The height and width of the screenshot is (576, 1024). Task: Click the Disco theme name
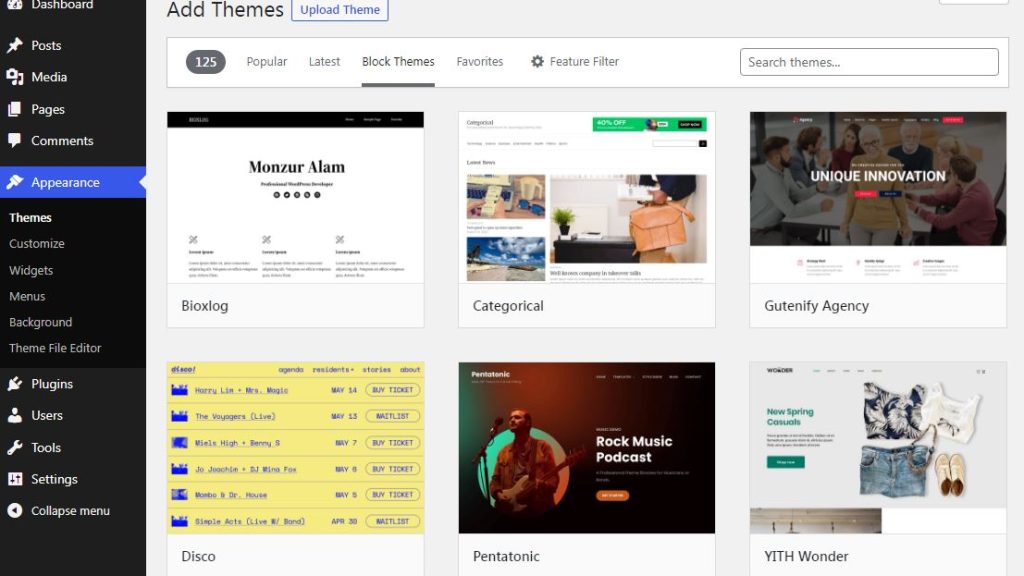click(x=199, y=556)
